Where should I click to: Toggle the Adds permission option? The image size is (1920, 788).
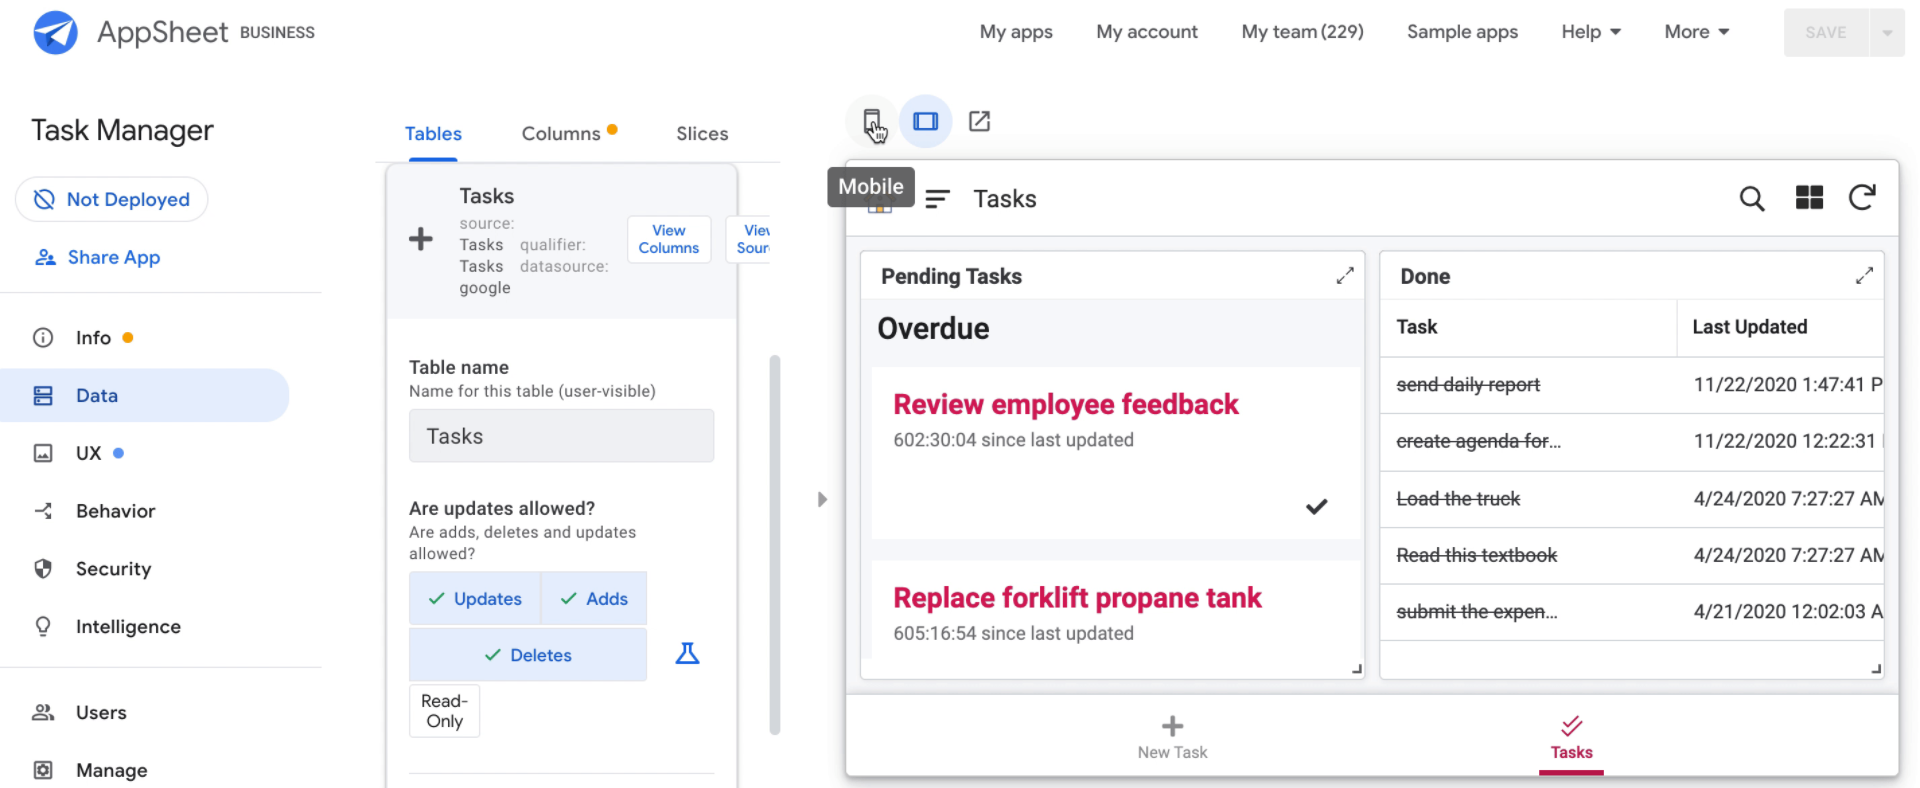(x=594, y=598)
